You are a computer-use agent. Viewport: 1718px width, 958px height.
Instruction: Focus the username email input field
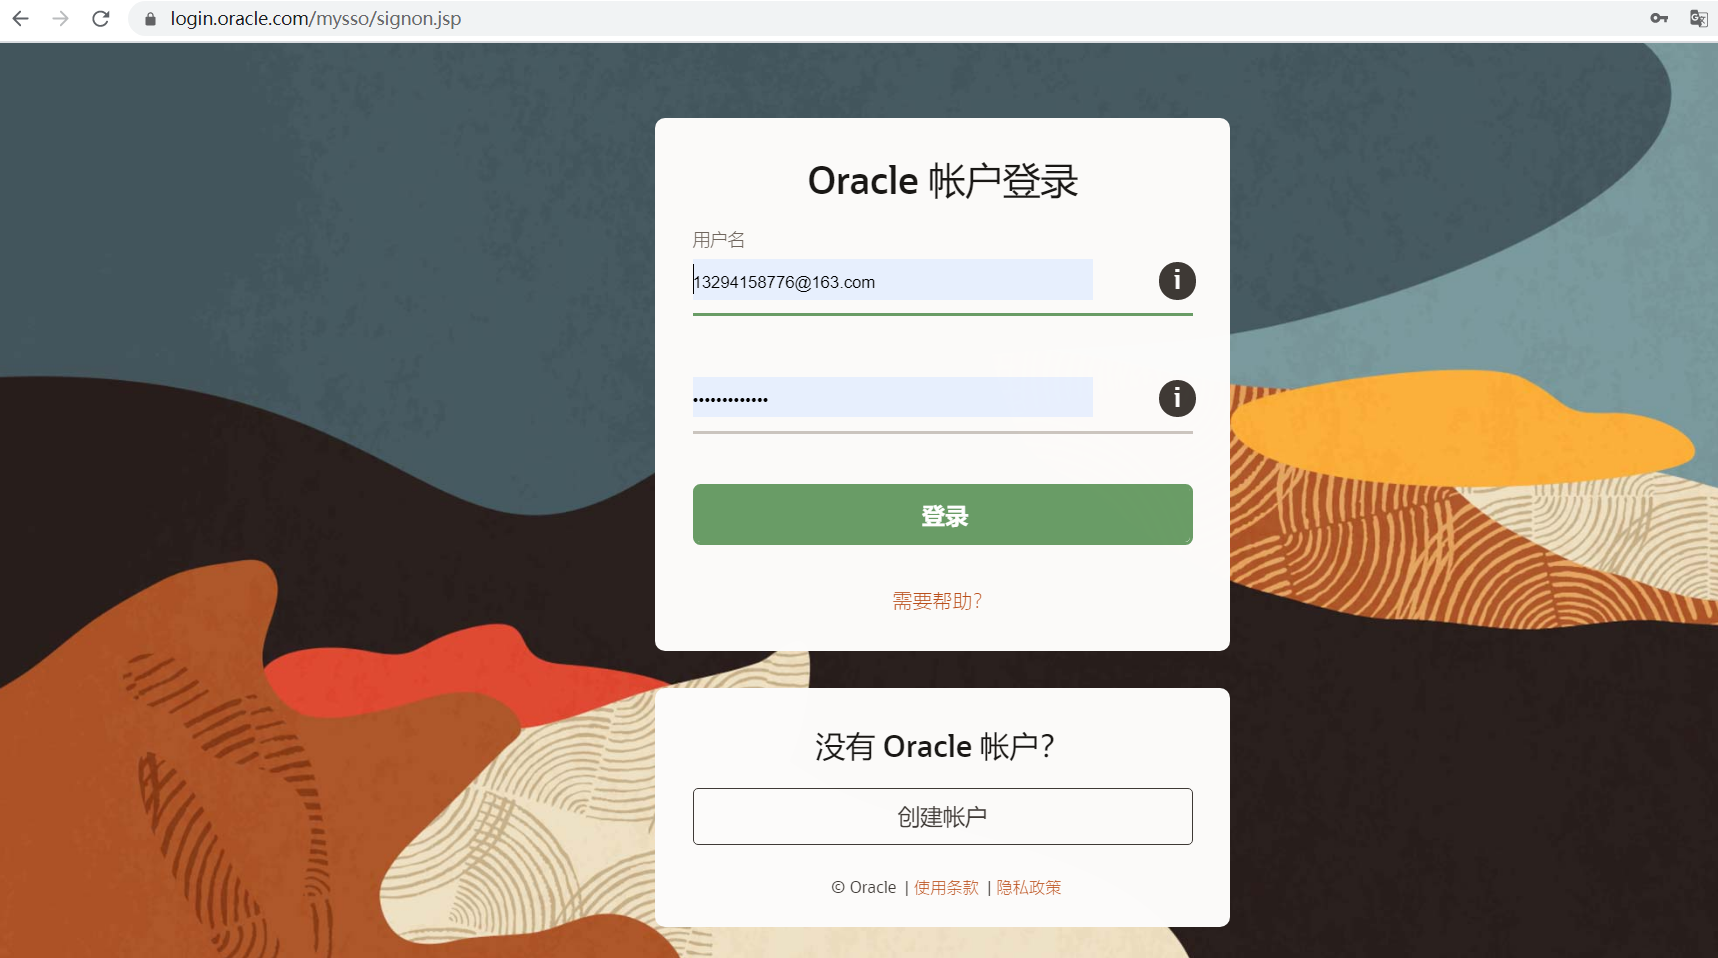tap(892, 280)
